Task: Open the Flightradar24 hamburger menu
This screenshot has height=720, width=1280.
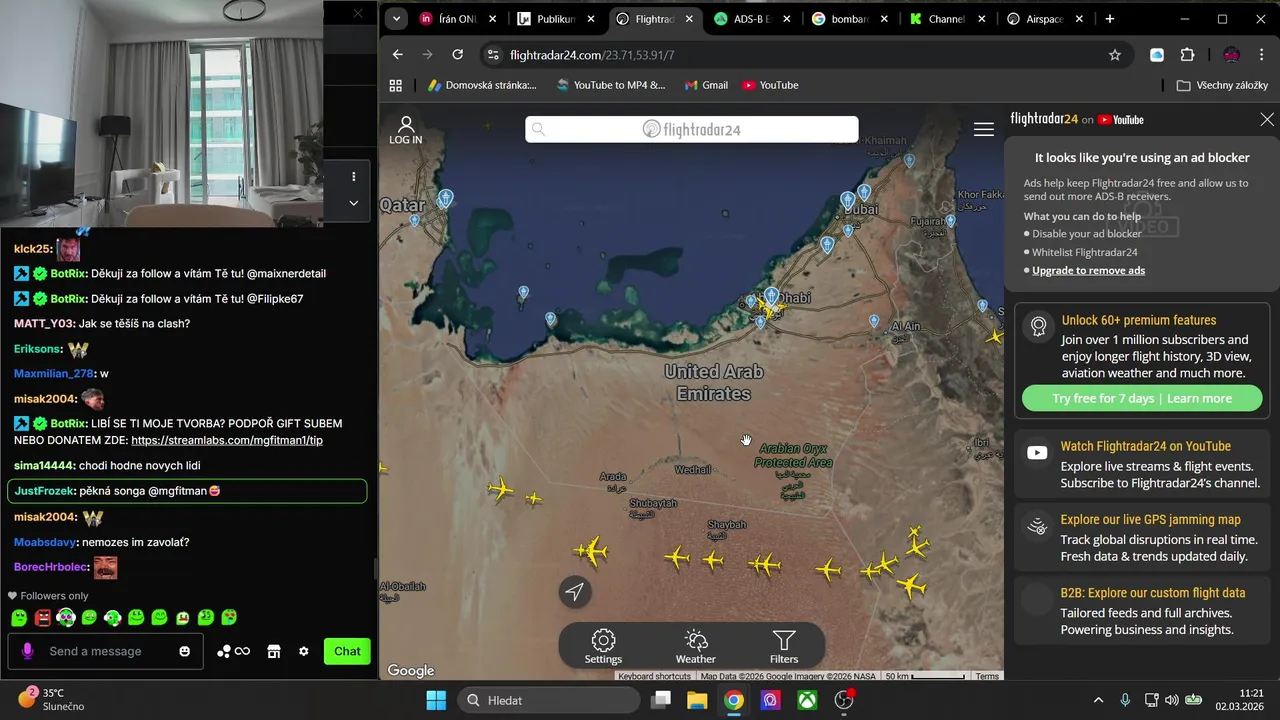Action: 984,129
